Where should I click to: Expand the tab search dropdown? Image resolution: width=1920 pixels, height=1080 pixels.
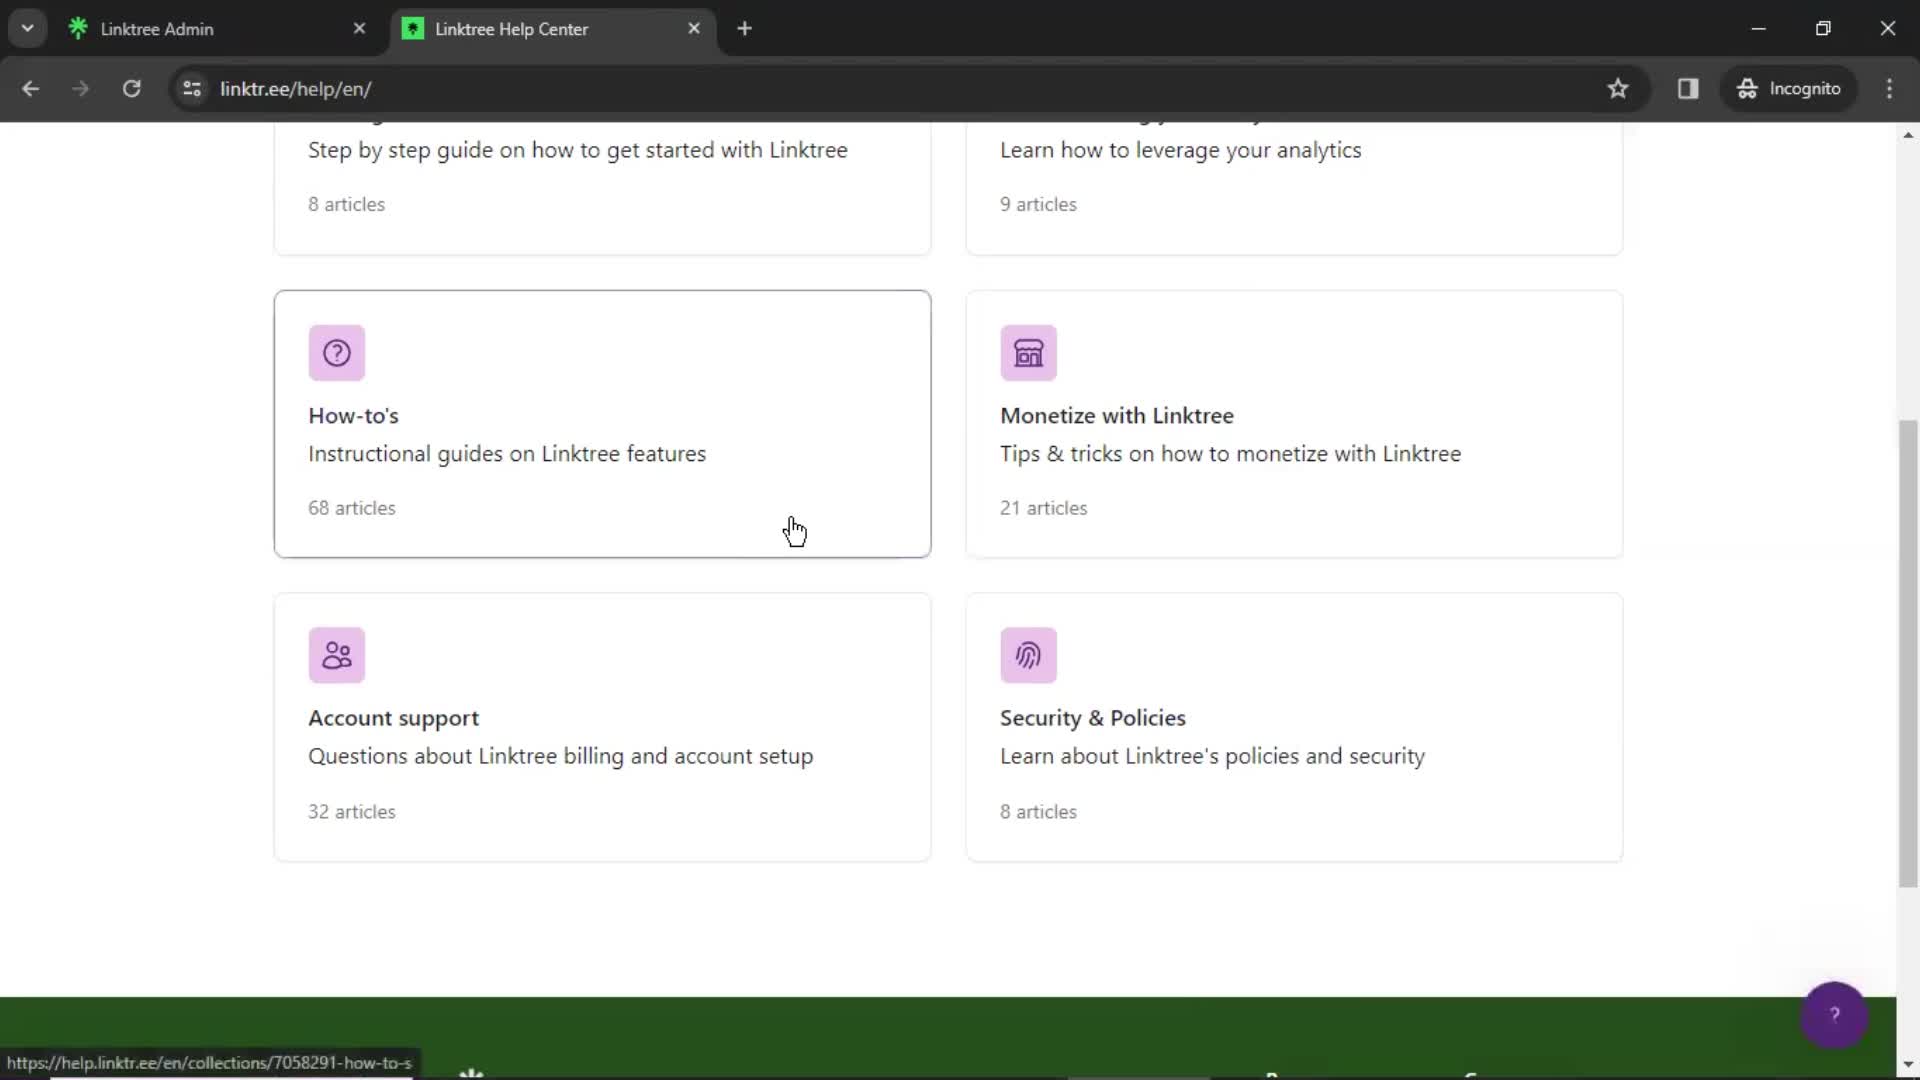(x=28, y=29)
